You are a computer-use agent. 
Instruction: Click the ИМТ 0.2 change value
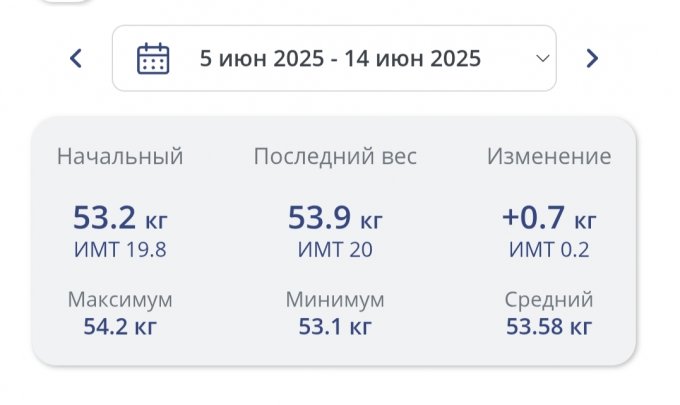(x=549, y=249)
